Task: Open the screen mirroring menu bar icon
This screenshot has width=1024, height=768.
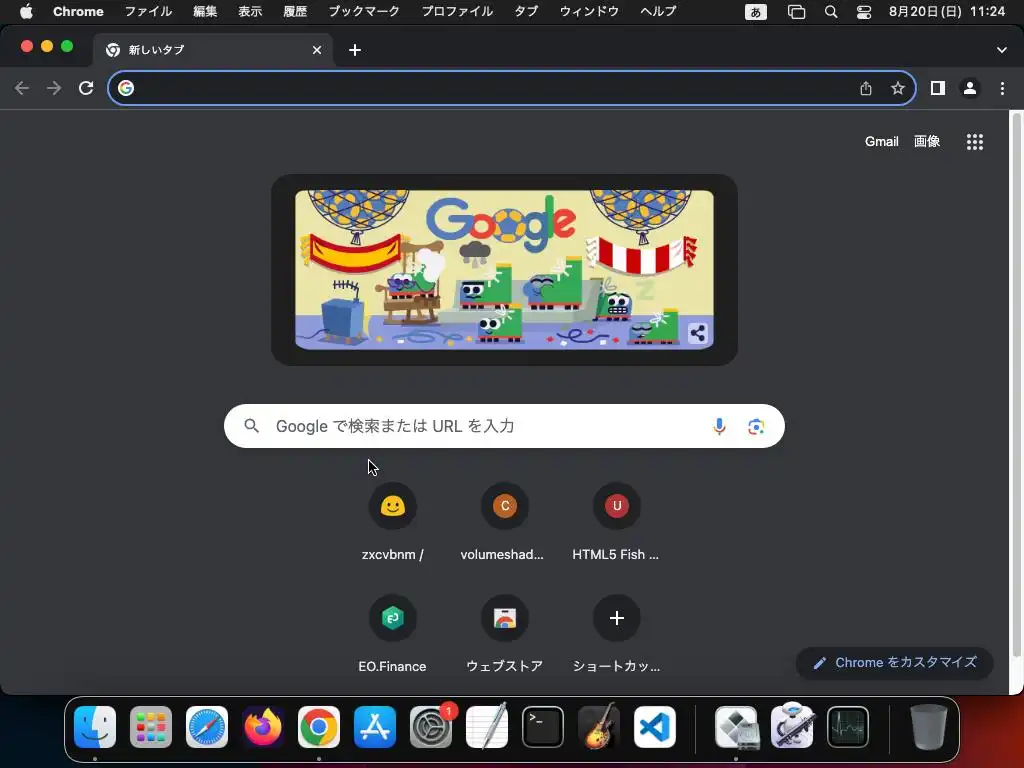Action: (796, 12)
